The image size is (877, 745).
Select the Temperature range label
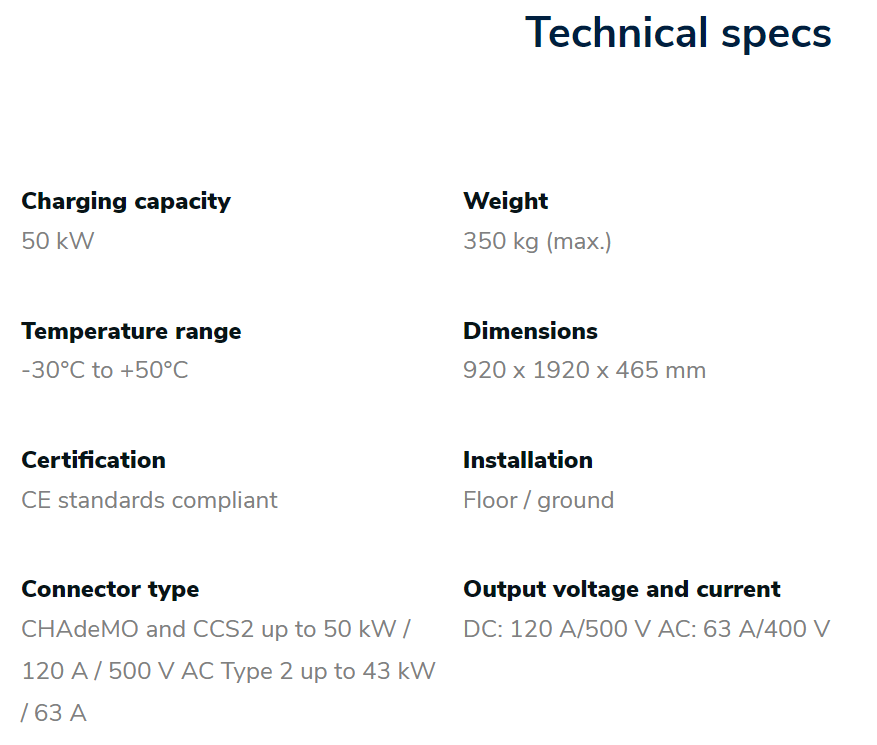tap(131, 331)
